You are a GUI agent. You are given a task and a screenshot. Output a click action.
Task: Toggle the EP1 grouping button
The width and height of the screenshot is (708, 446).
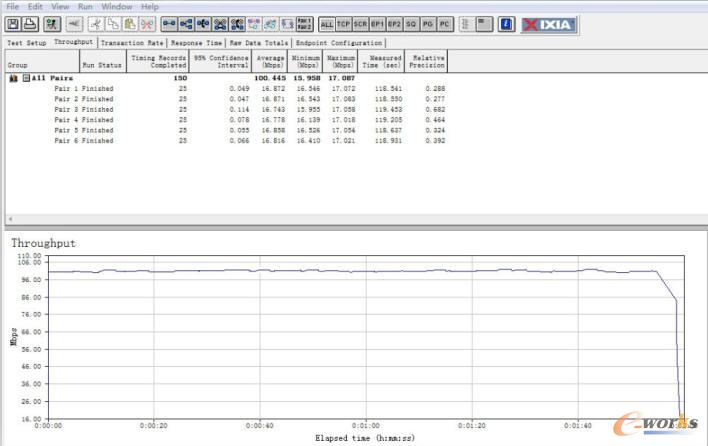(x=377, y=23)
